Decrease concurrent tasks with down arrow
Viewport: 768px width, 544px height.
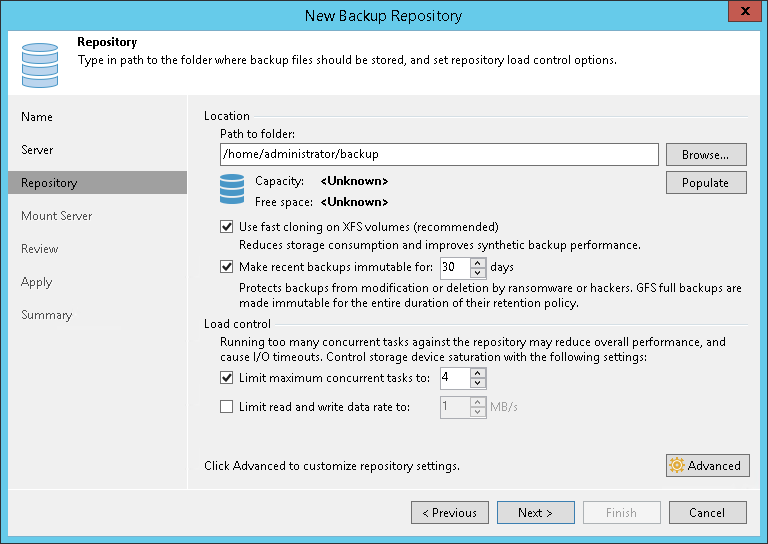click(x=478, y=383)
